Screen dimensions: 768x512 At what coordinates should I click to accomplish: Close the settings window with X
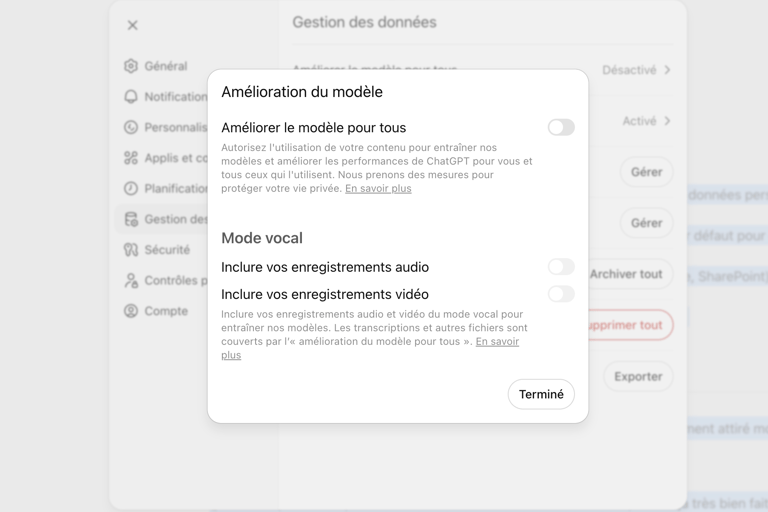[133, 25]
